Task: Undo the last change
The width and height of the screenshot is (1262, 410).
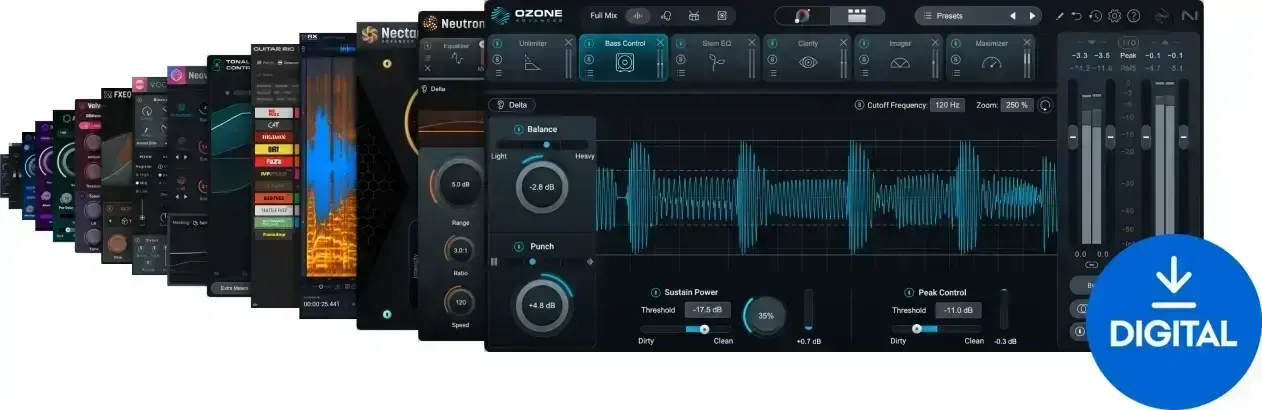Action: [1077, 16]
